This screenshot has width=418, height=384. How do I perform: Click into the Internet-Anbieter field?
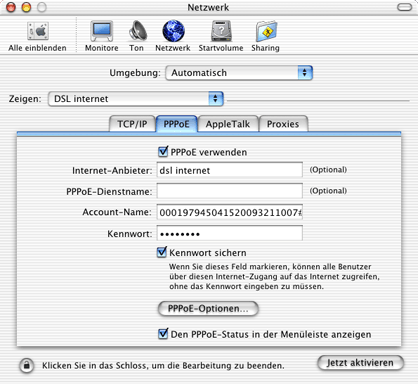230,170
